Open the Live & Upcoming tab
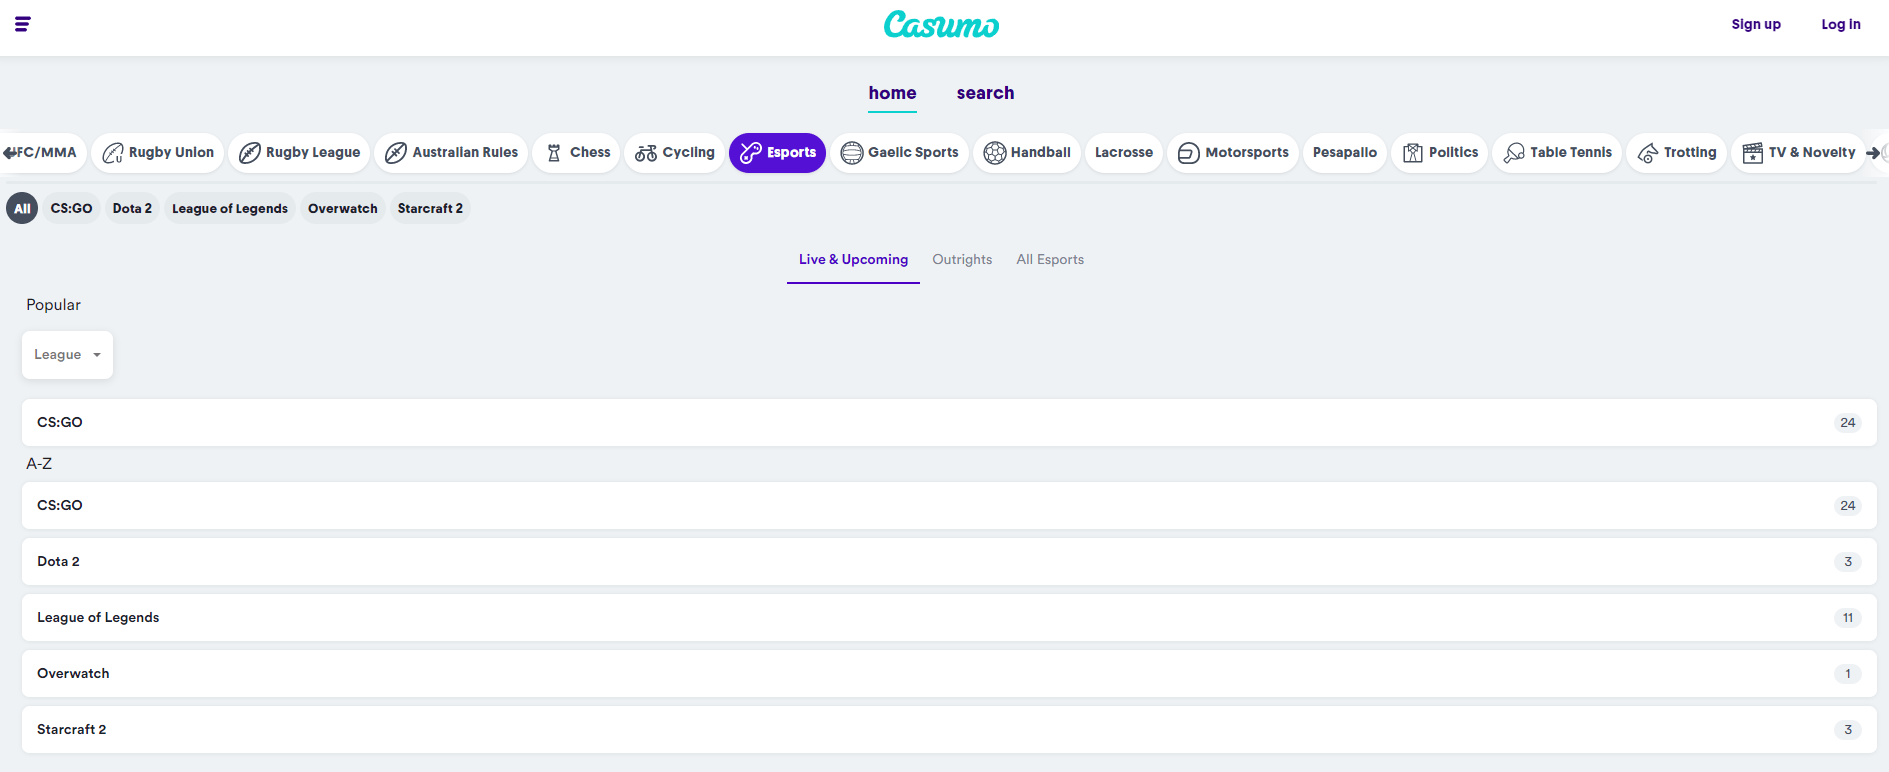The height and width of the screenshot is (772, 1889). (853, 260)
